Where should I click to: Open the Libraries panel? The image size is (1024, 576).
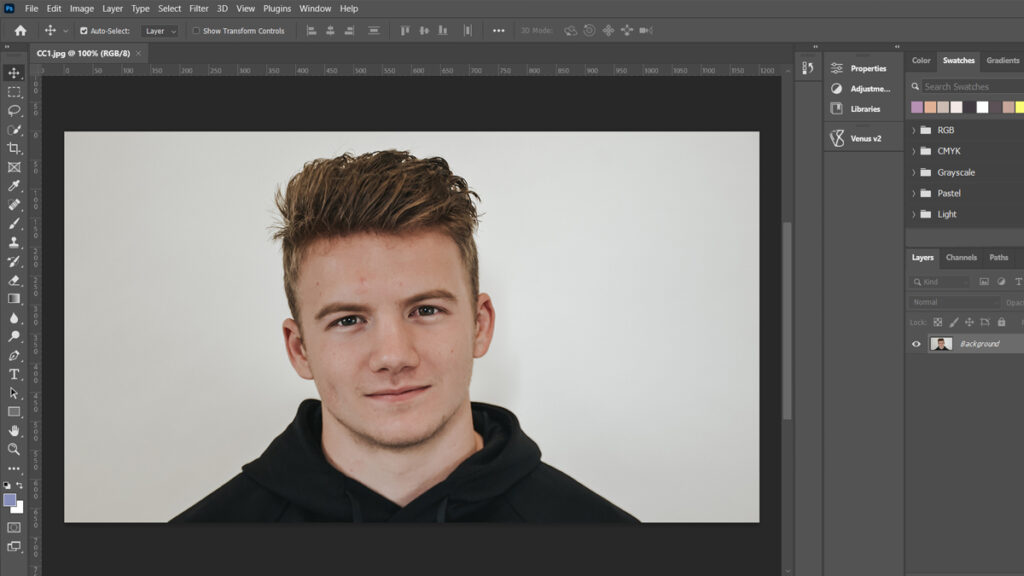tap(860, 108)
